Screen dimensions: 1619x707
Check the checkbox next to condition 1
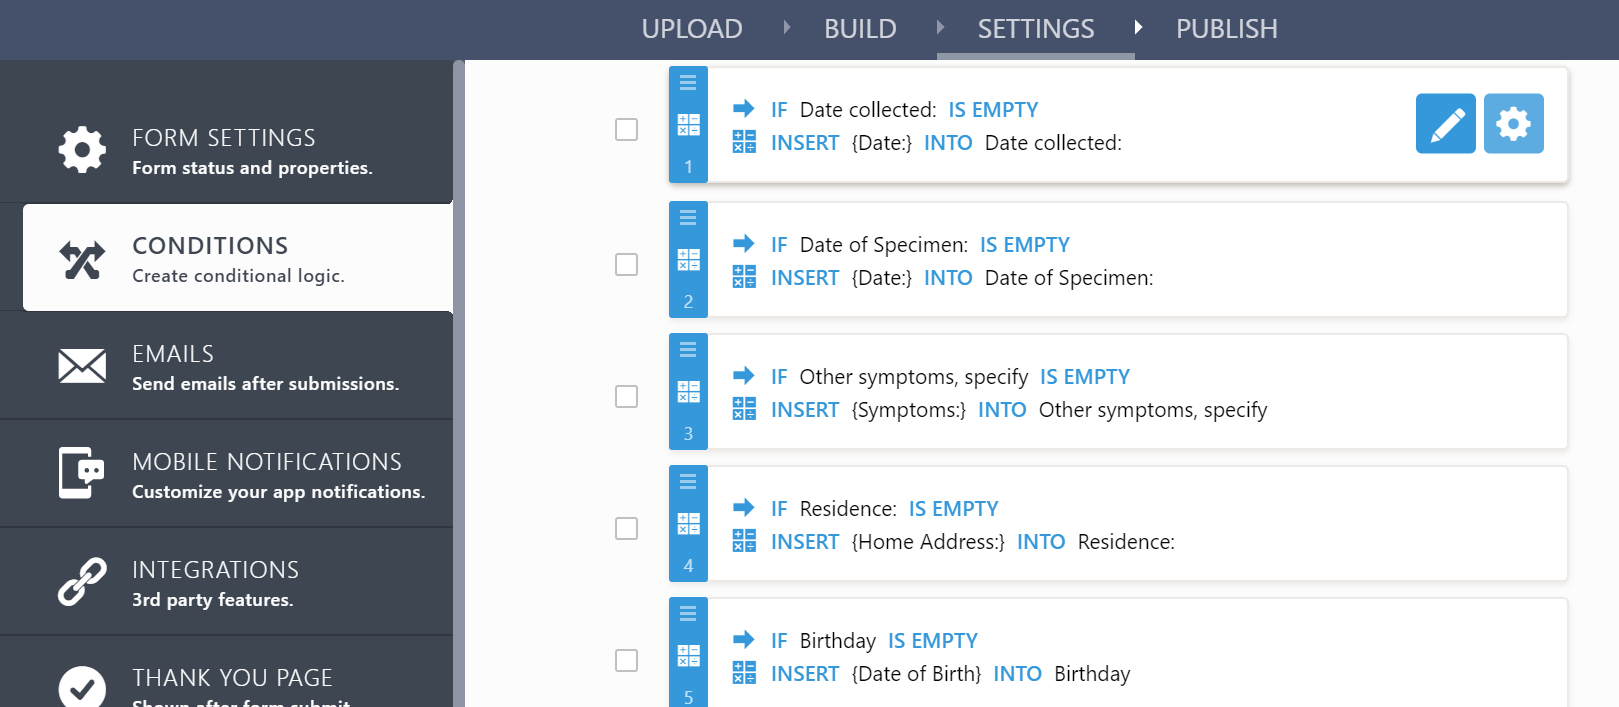(627, 129)
